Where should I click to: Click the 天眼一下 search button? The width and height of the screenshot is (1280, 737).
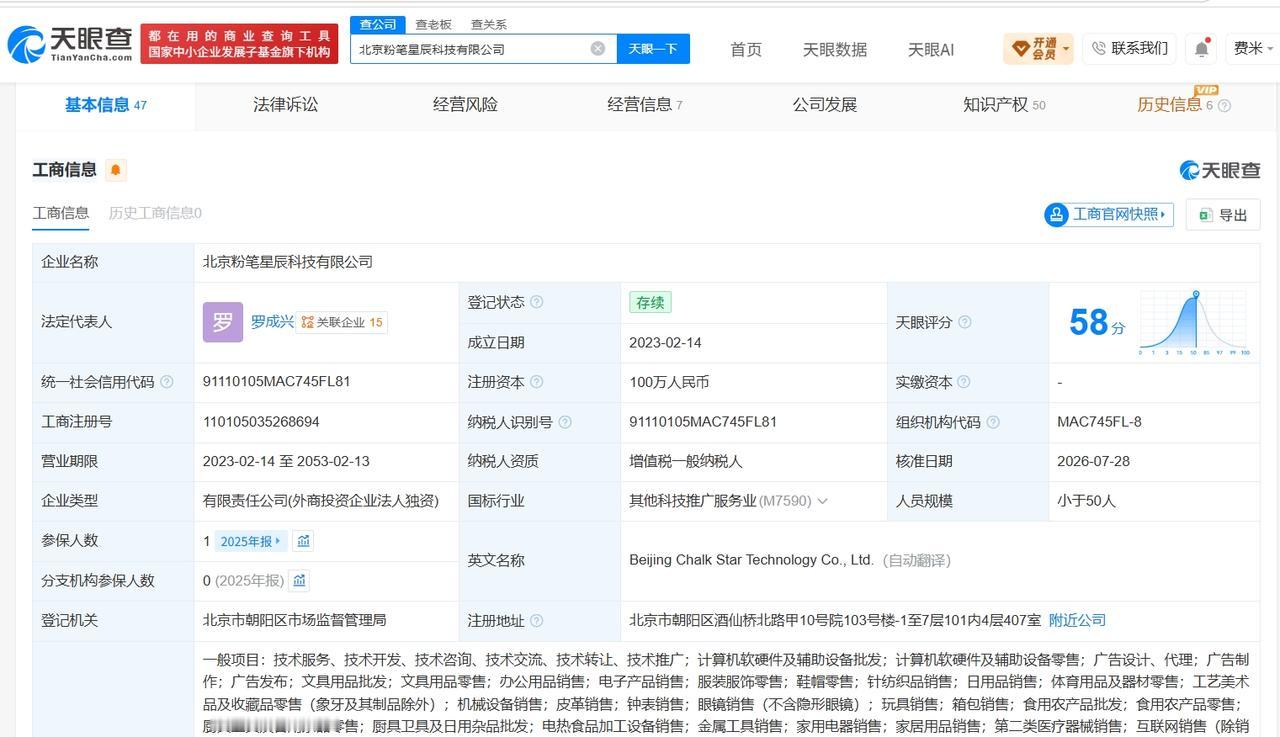point(653,48)
